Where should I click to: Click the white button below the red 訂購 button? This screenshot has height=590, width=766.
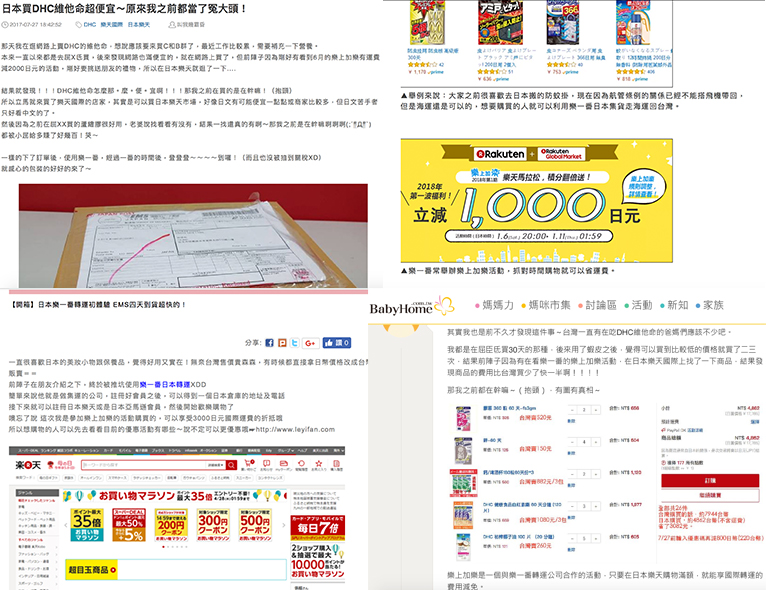tap(710, 495)
